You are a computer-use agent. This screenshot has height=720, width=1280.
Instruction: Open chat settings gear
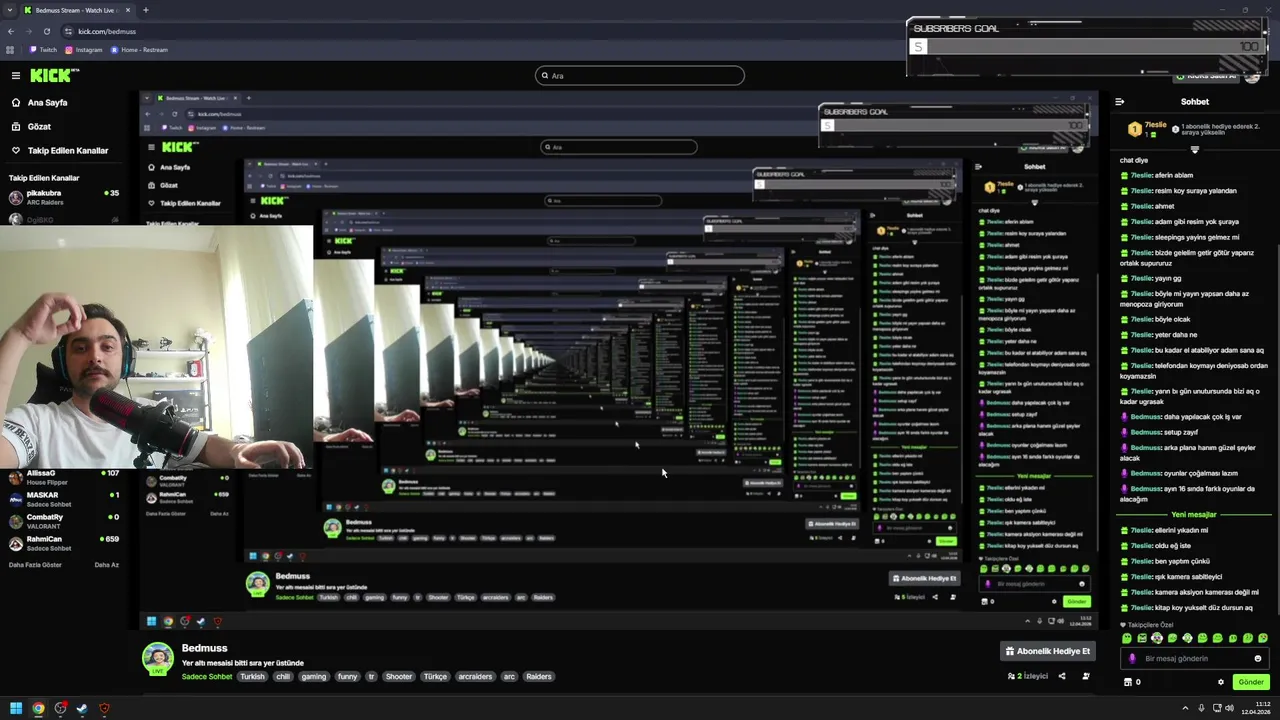tap(1220, 682)
